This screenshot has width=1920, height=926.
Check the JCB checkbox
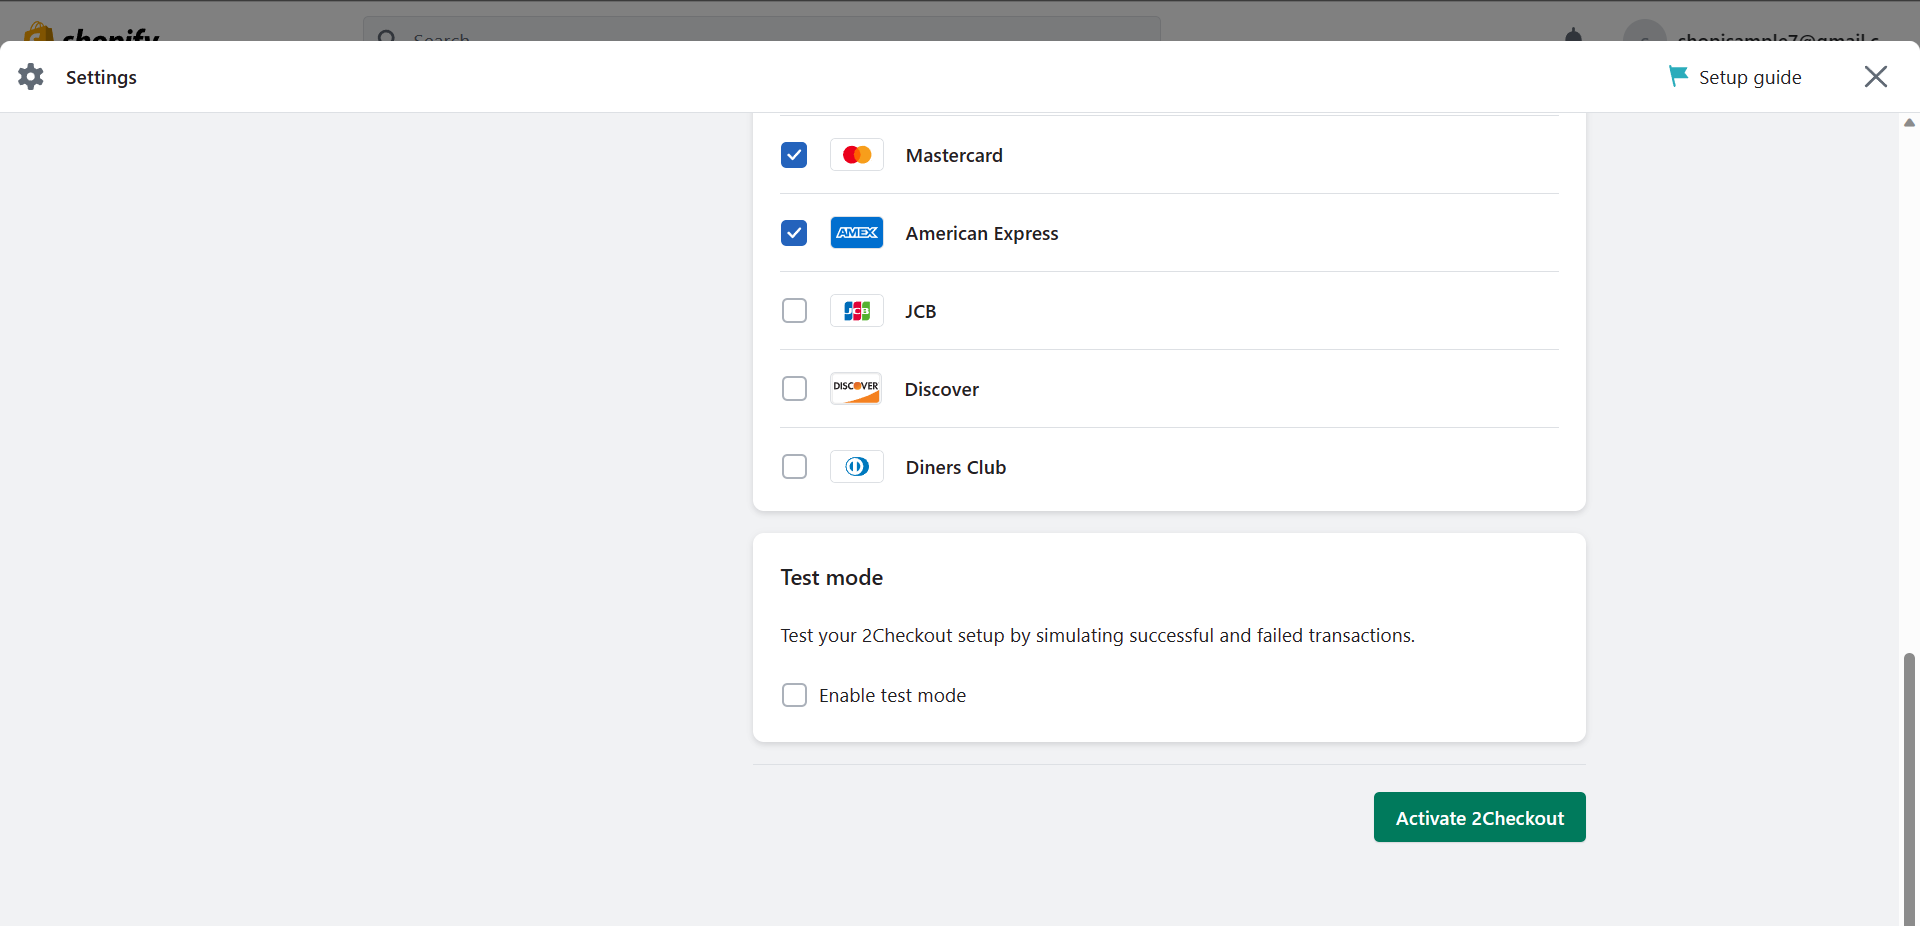pos(794,311)
